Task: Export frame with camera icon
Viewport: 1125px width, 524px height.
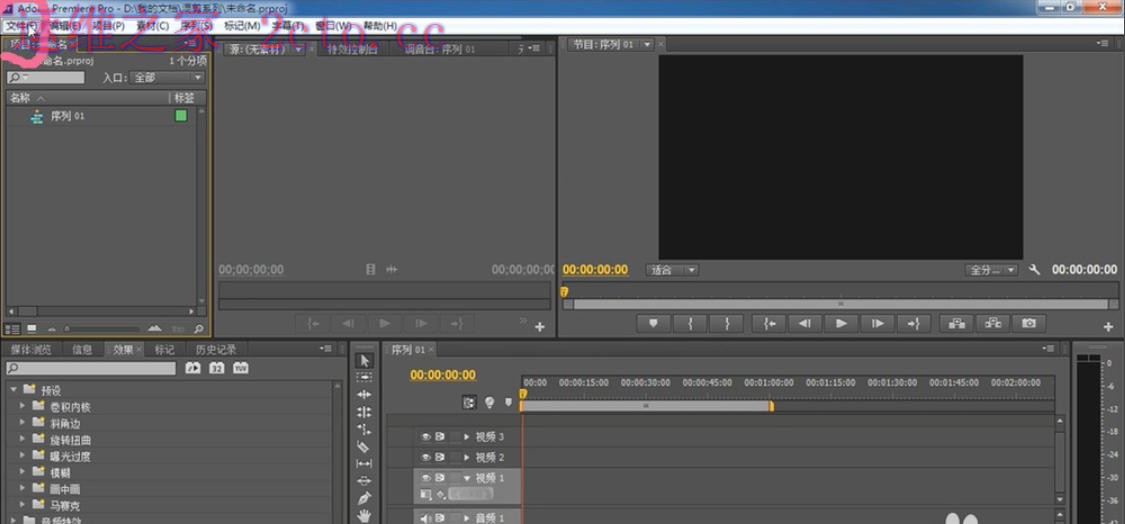Action: point(1029,324)
